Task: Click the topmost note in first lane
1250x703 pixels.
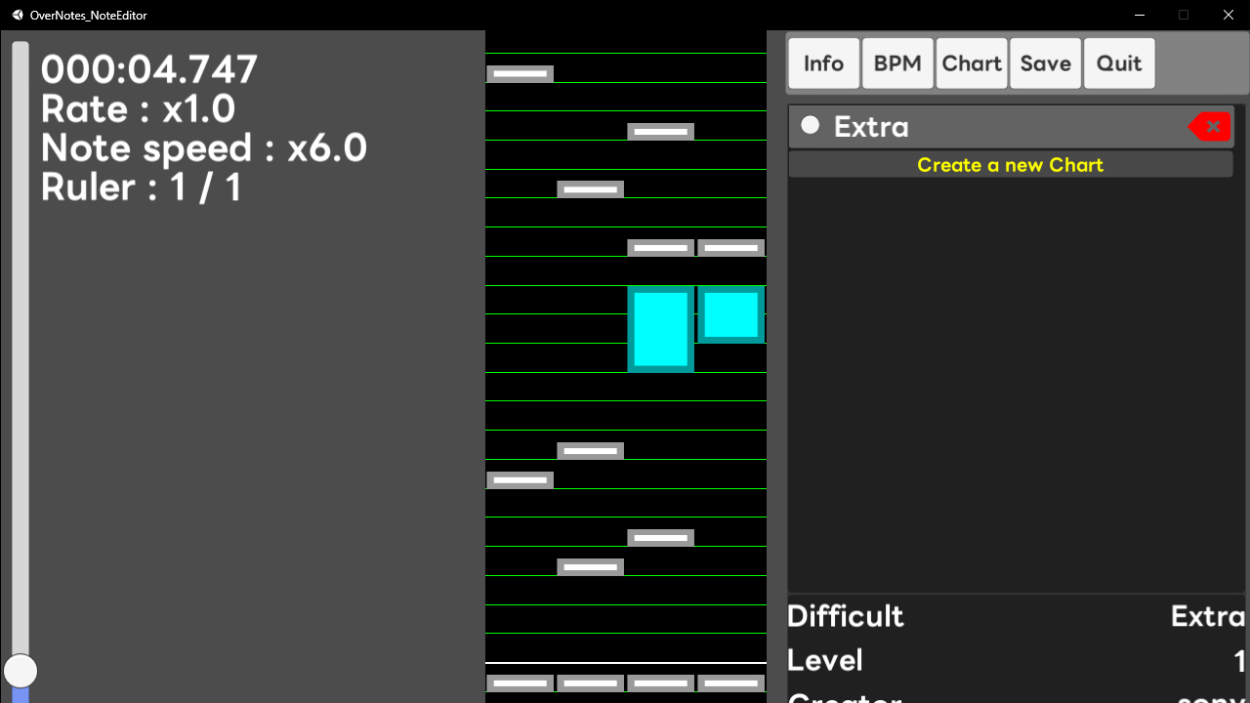Action: pyautogui.click(x=520, y=73)
